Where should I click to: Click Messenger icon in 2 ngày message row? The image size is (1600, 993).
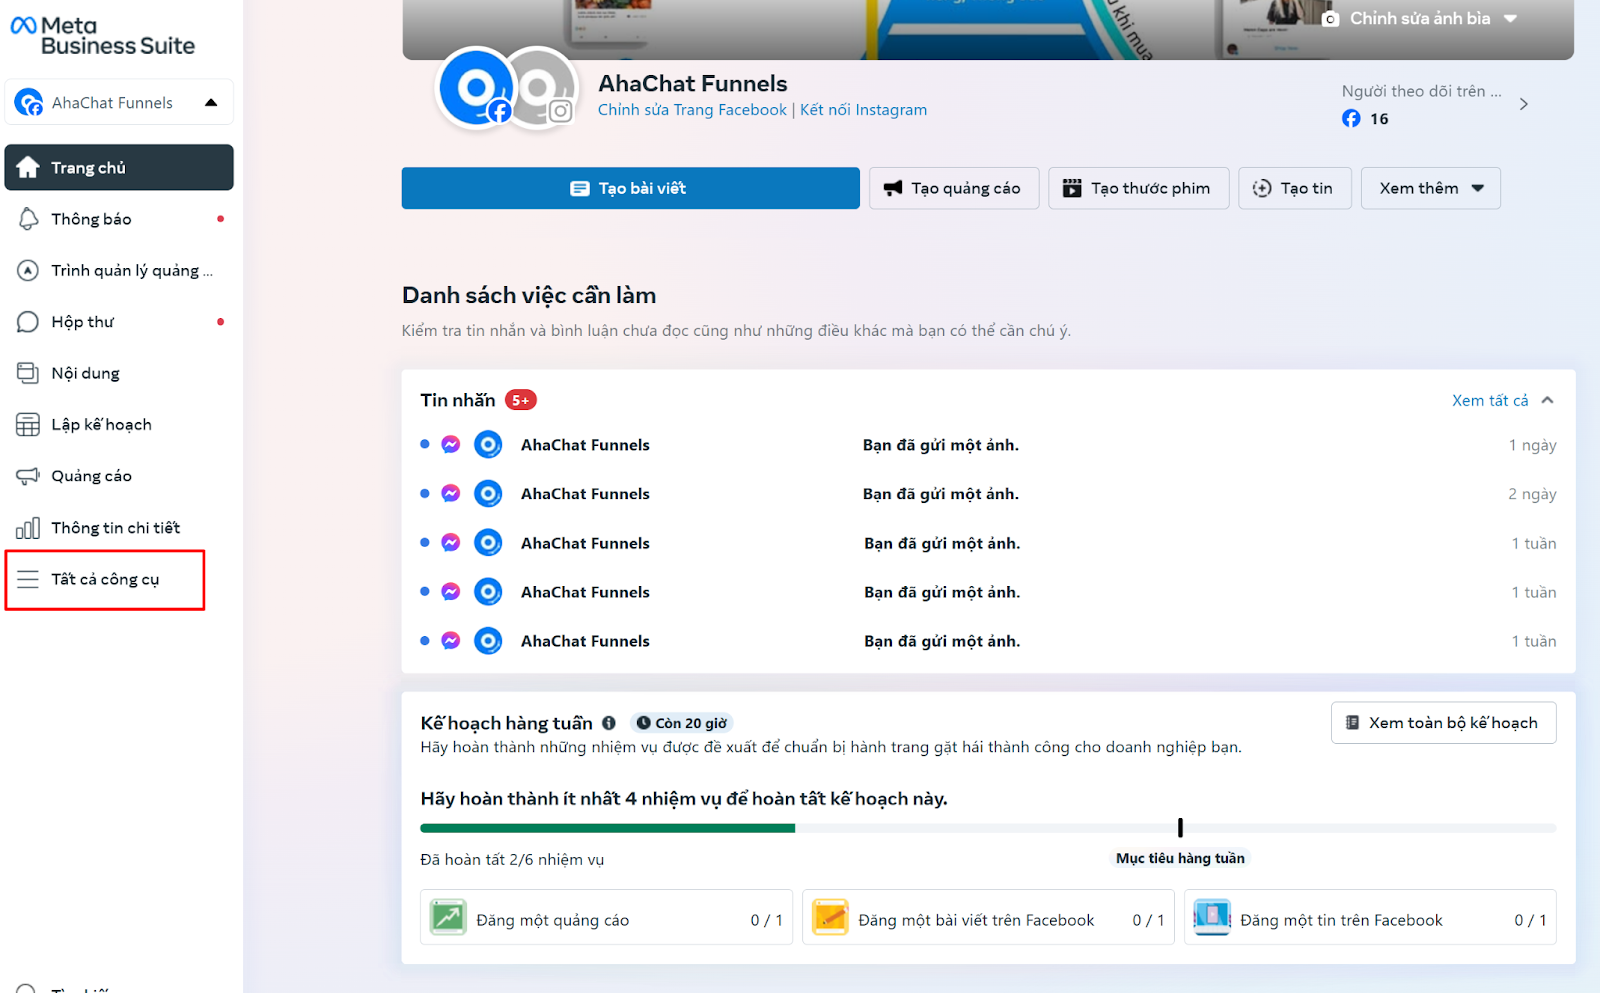451,494
